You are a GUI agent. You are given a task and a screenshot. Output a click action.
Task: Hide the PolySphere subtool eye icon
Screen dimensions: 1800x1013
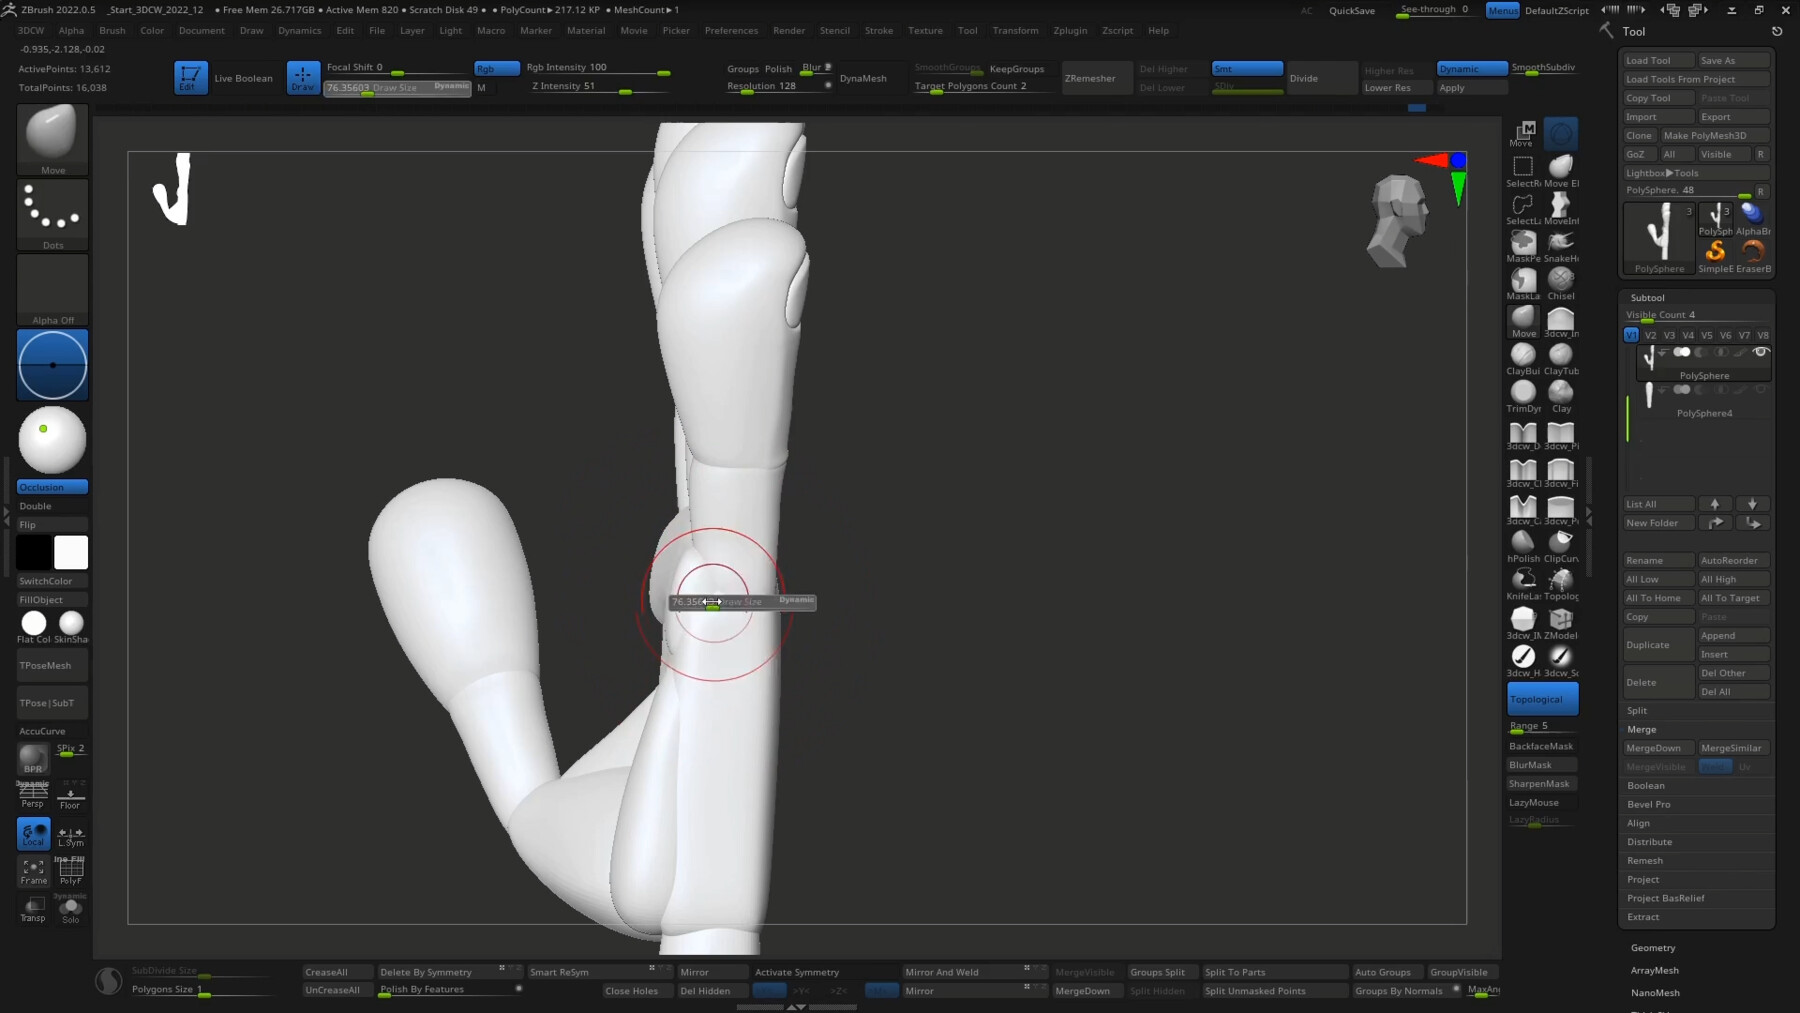tap(1760, 352)
